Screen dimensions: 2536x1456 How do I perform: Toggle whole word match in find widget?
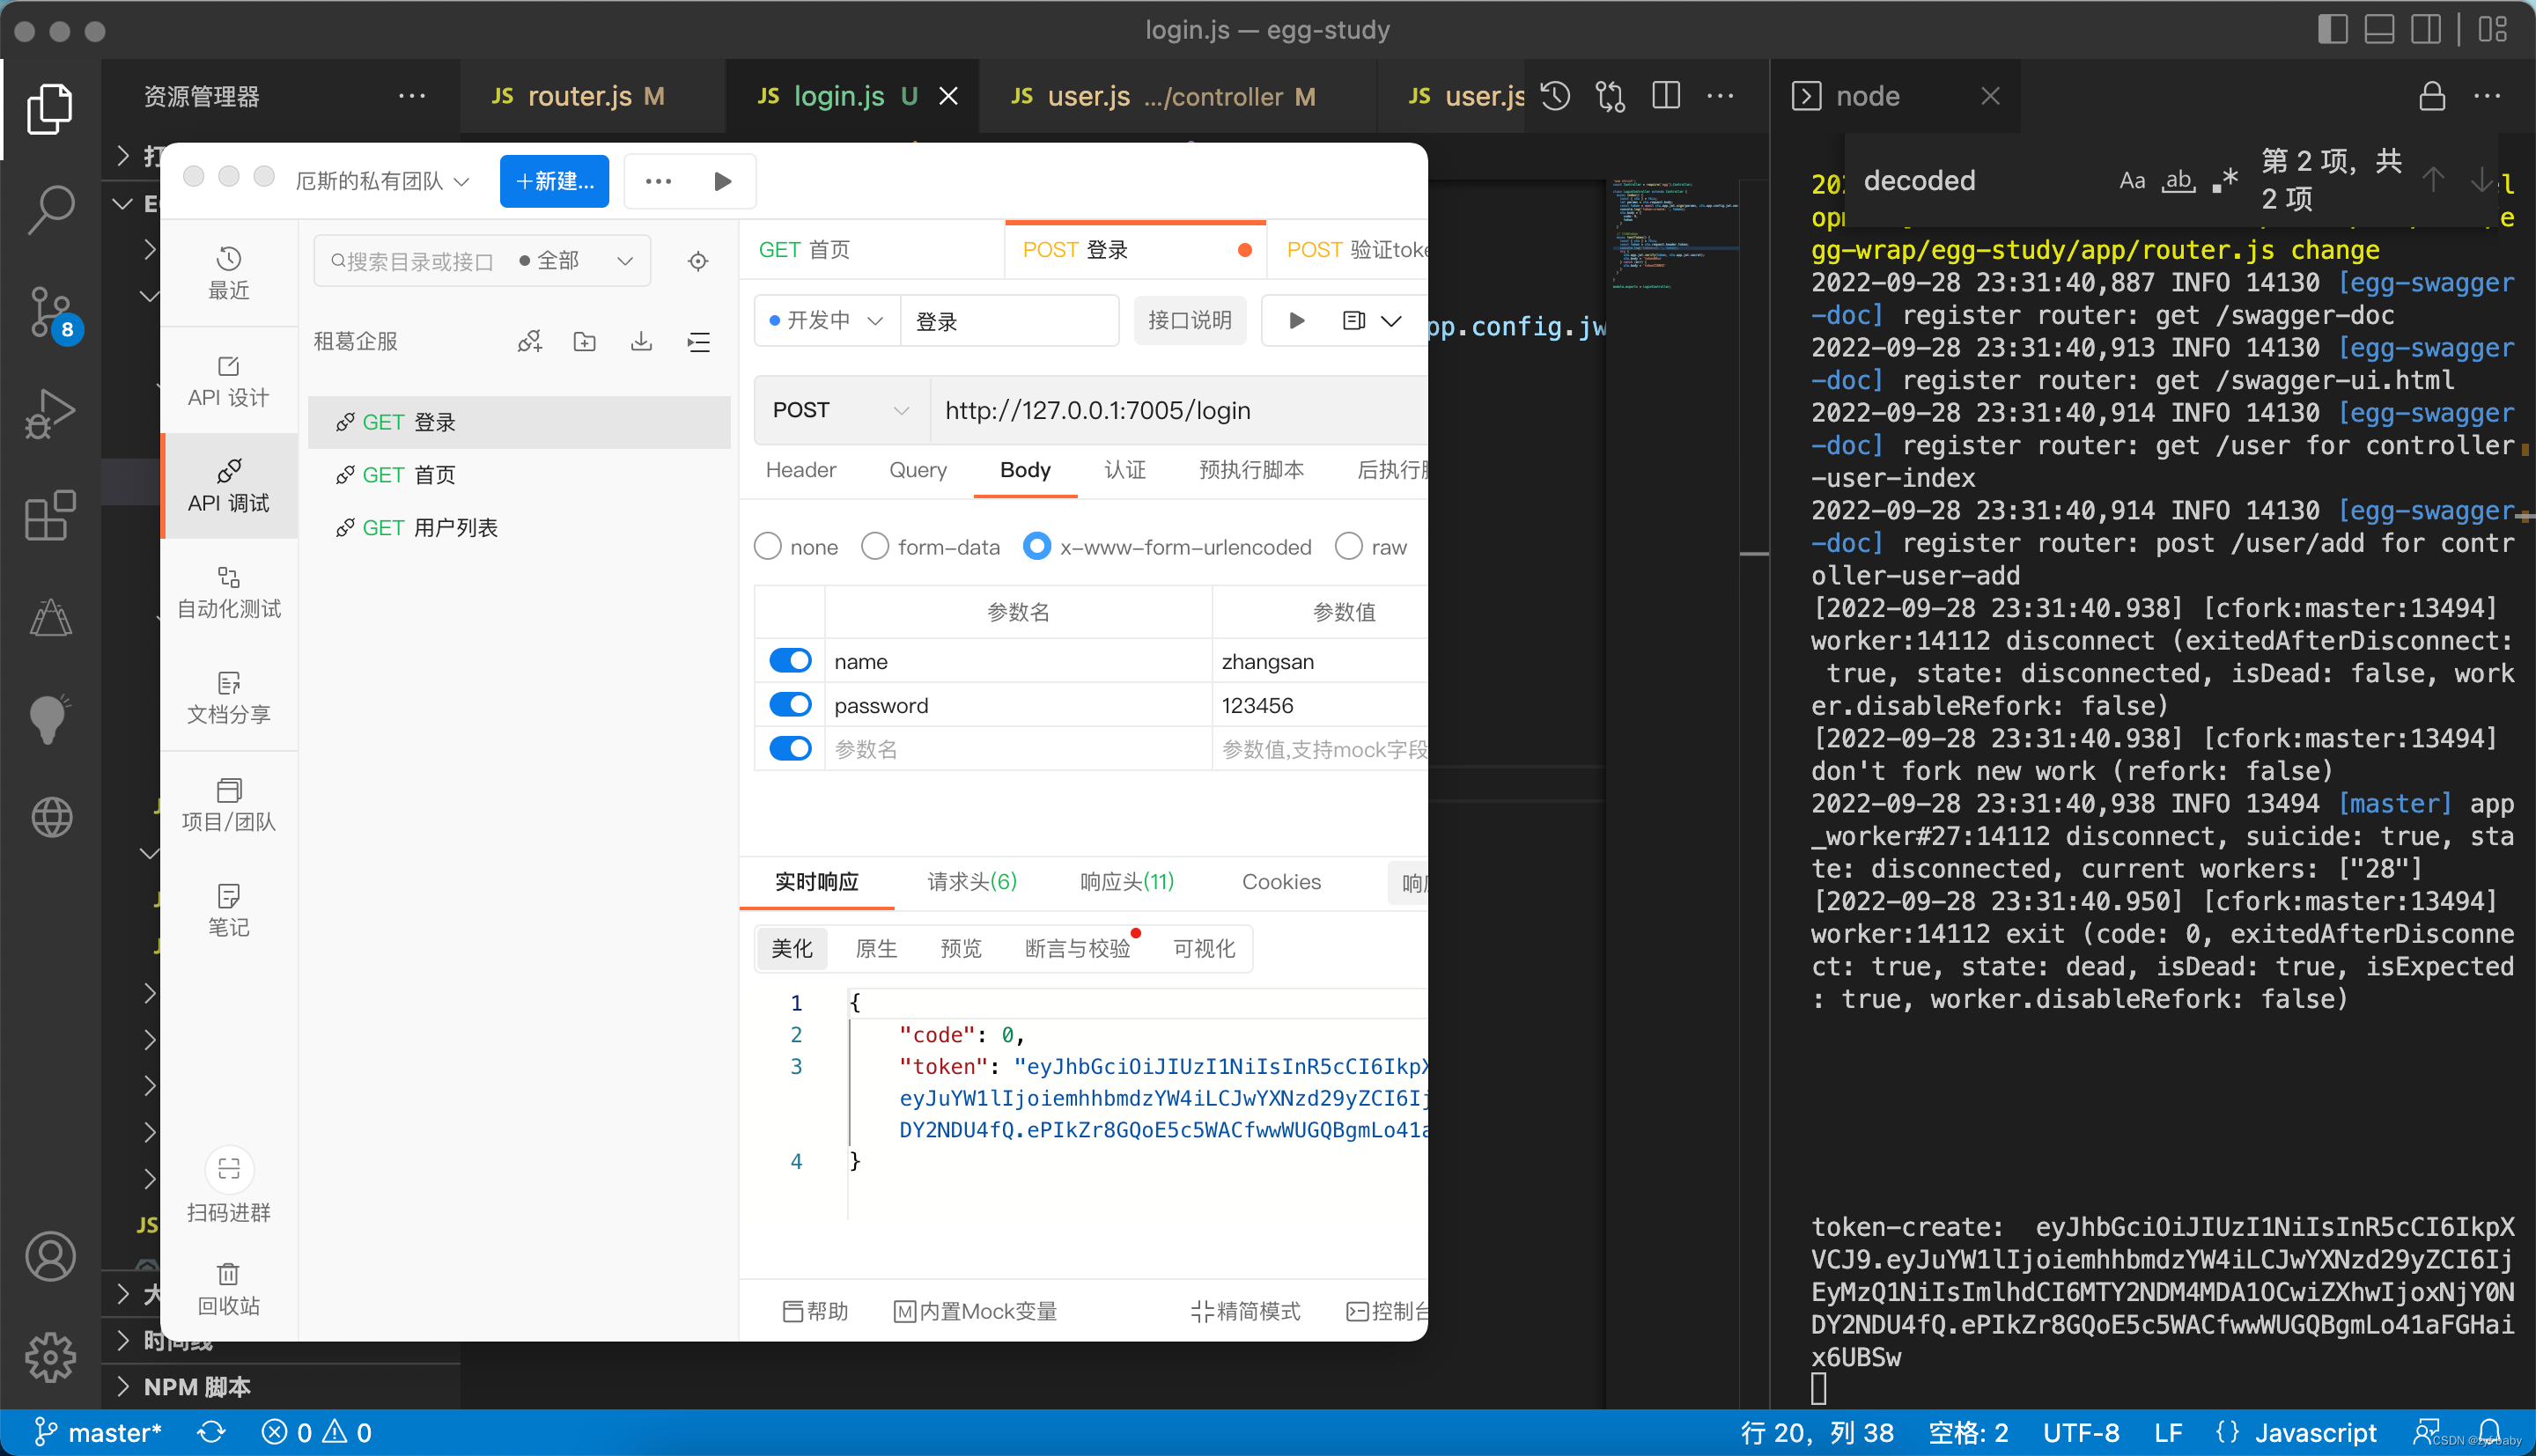click(2178, 181)
